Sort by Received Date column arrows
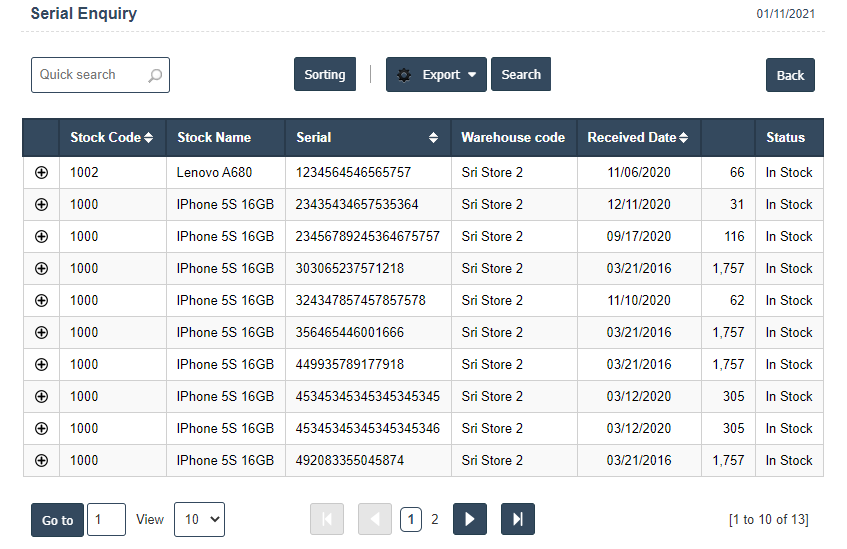Screen dimensions: 847x549 coord(684,138)
